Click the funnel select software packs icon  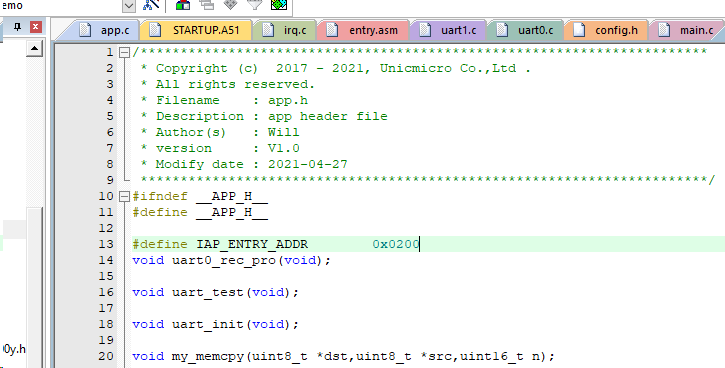(254, 5)
